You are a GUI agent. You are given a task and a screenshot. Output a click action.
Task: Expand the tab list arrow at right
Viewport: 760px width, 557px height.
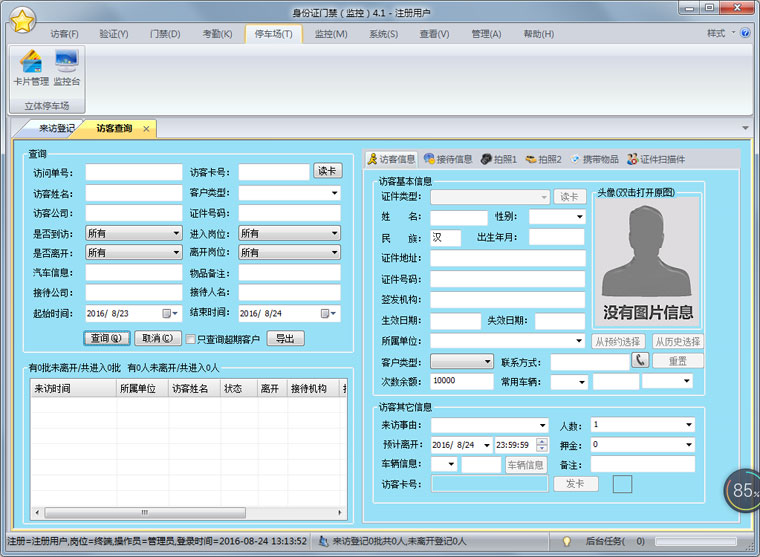pos(745,128)
